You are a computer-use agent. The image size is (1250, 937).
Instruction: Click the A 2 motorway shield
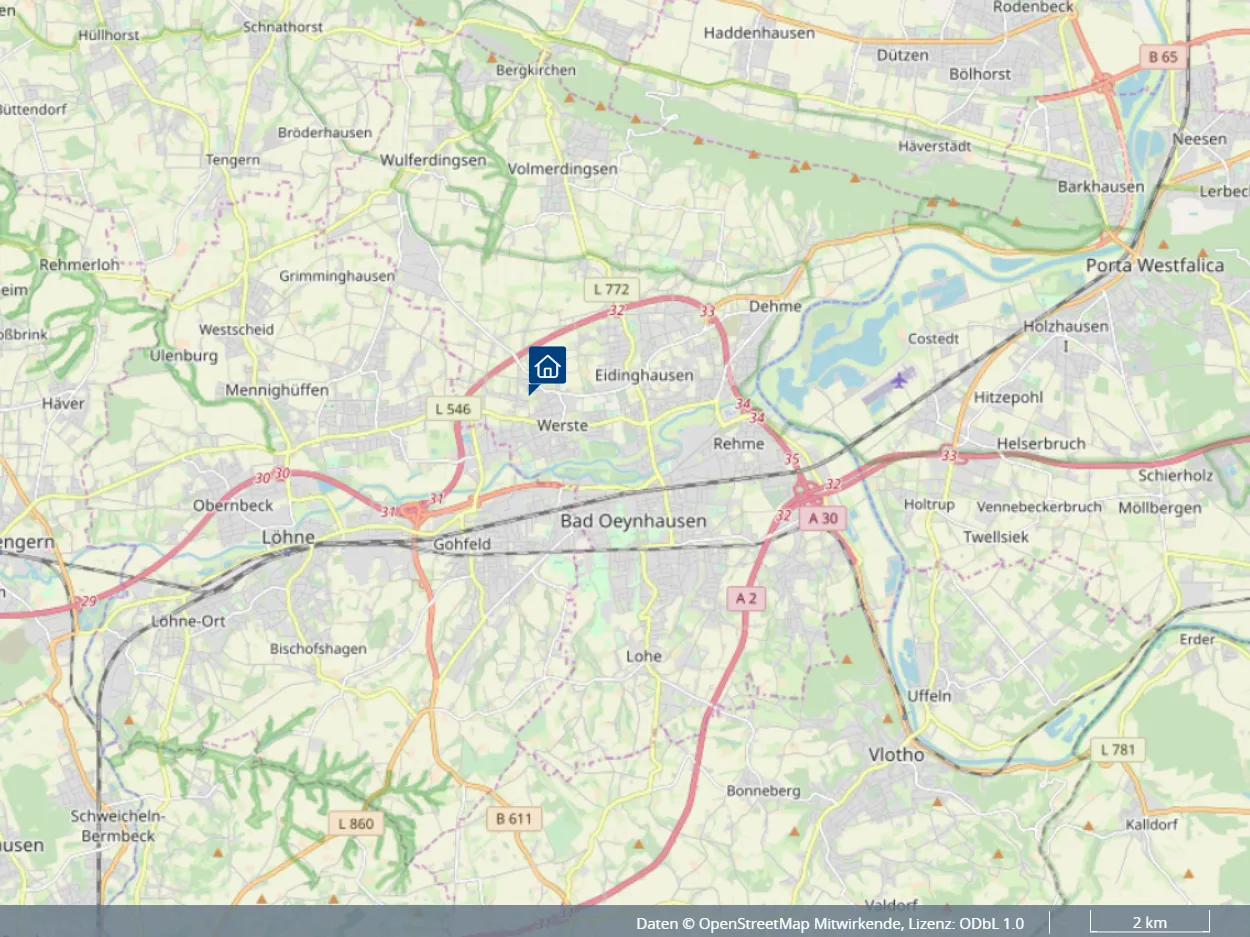pos(746,598)
